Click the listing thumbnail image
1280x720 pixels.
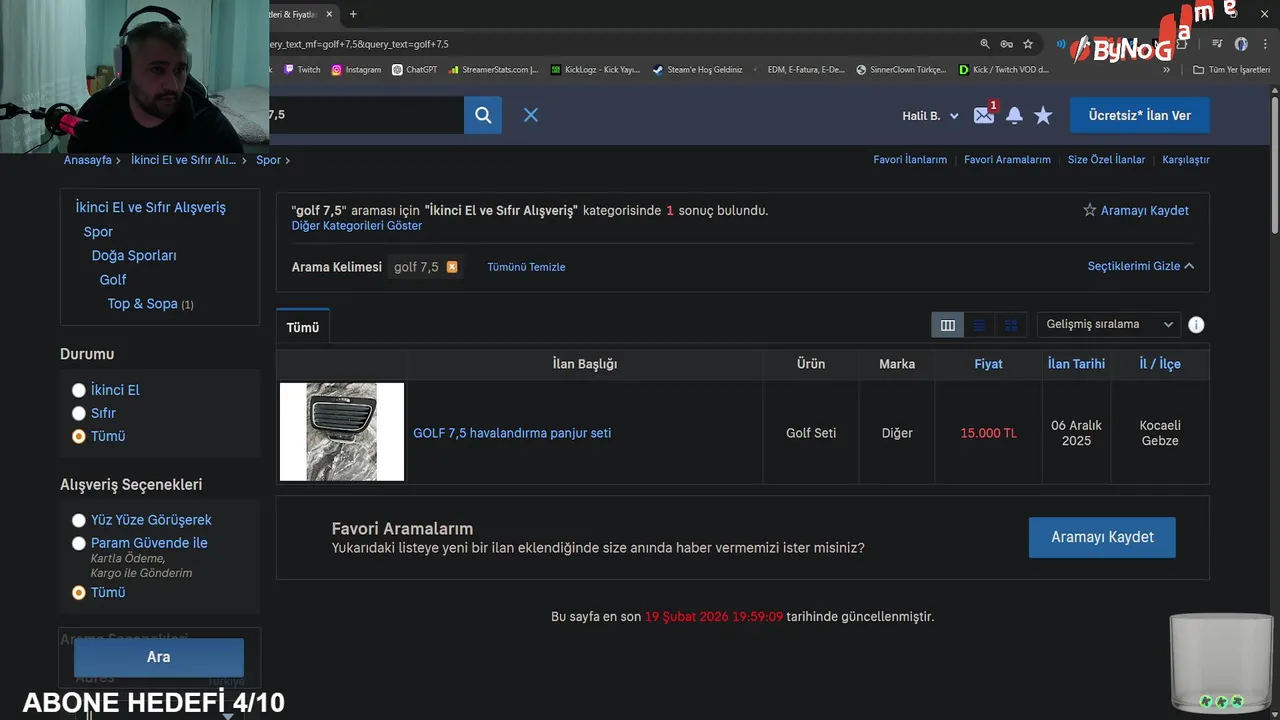click(x=342, y=432)
